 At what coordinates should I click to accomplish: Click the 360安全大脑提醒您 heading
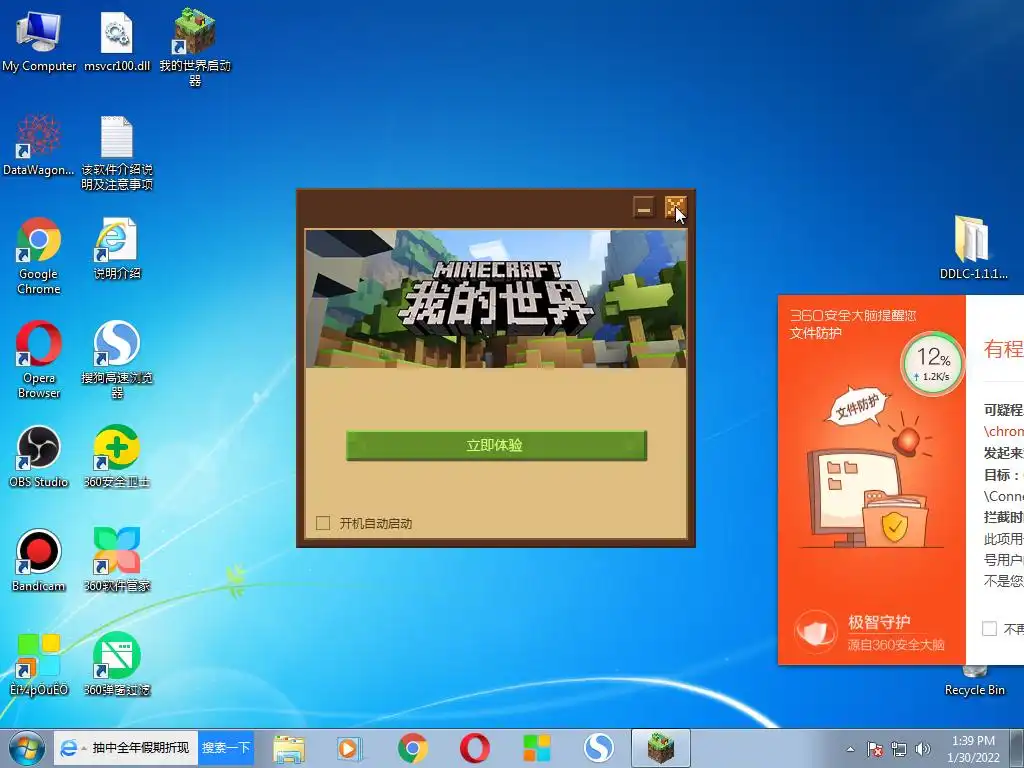click(x=853, y=315)
